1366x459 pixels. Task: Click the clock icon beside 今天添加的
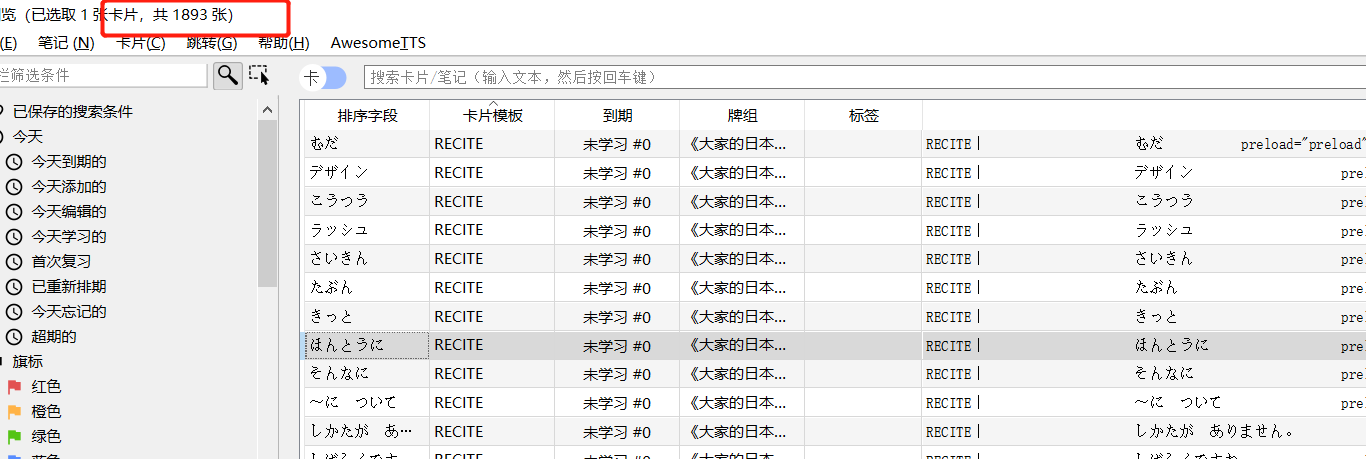14,187
